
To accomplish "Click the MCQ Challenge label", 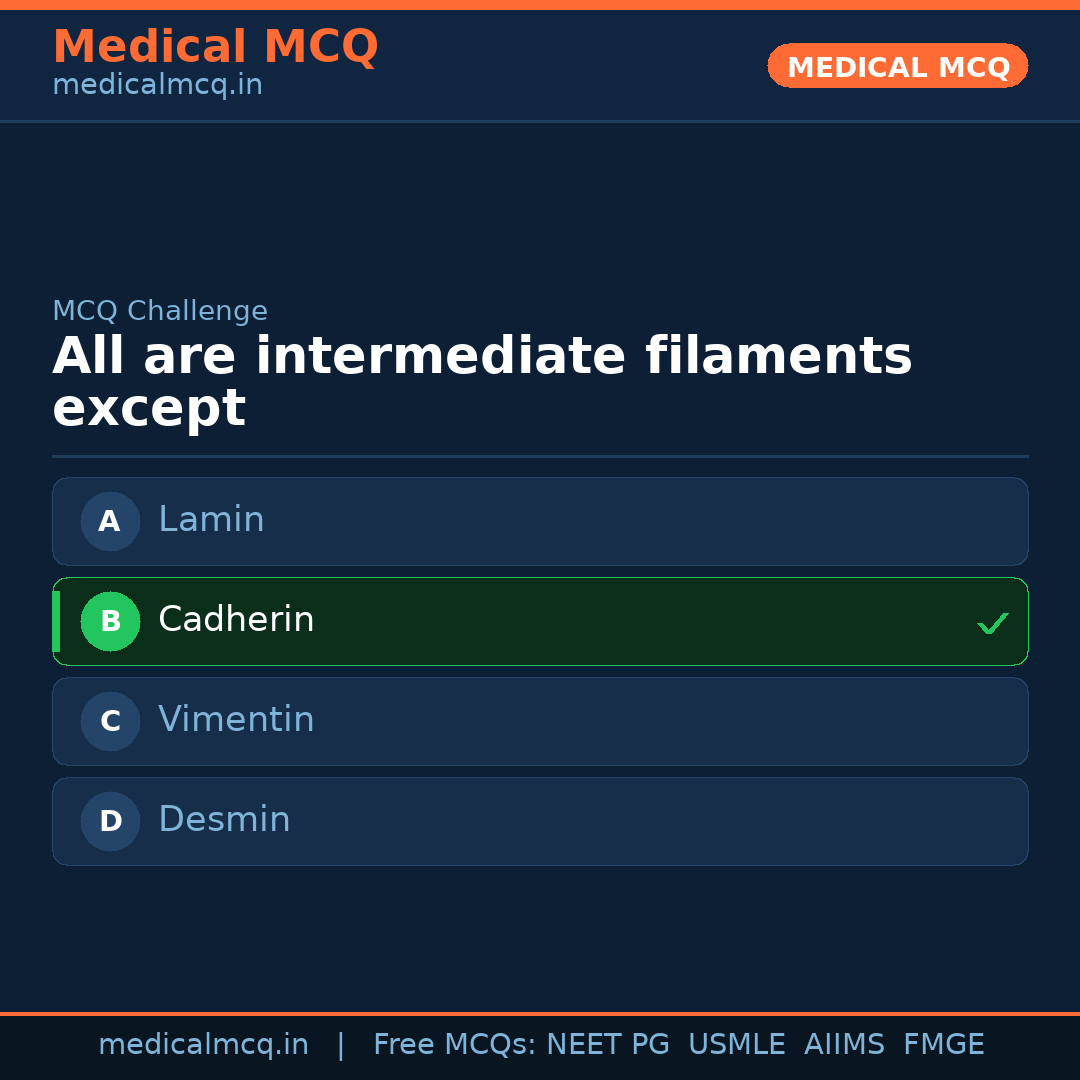I will tap(160, 311).
